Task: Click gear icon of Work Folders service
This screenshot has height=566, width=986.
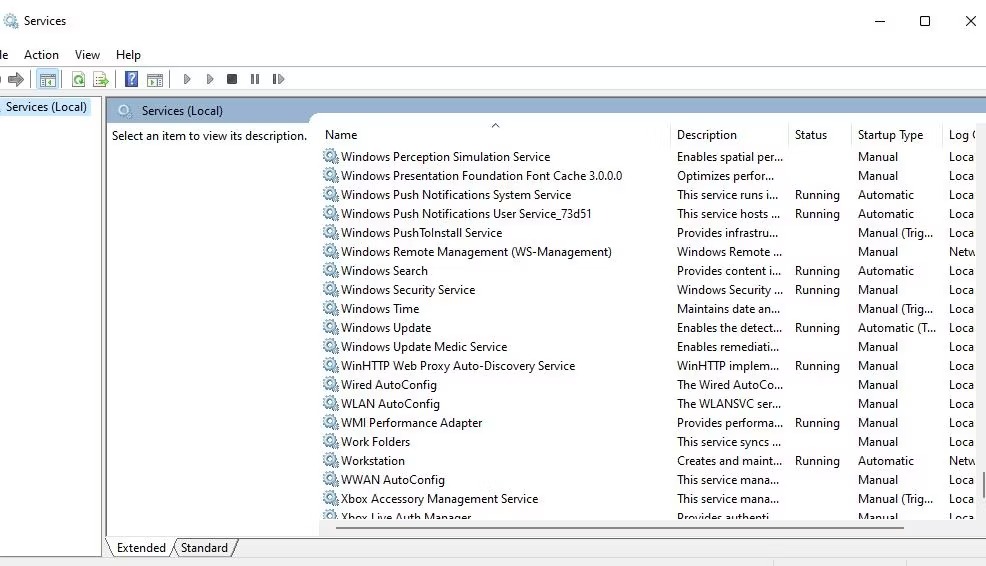Action: pos(331,441)
